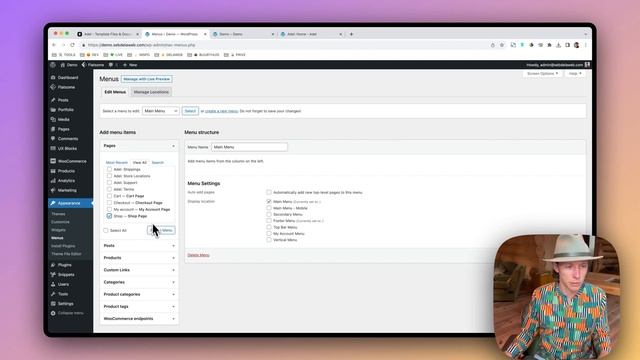The image size is (640, 360).
Task: Open Media library in the sidebar
Action: tap(63, 120)
